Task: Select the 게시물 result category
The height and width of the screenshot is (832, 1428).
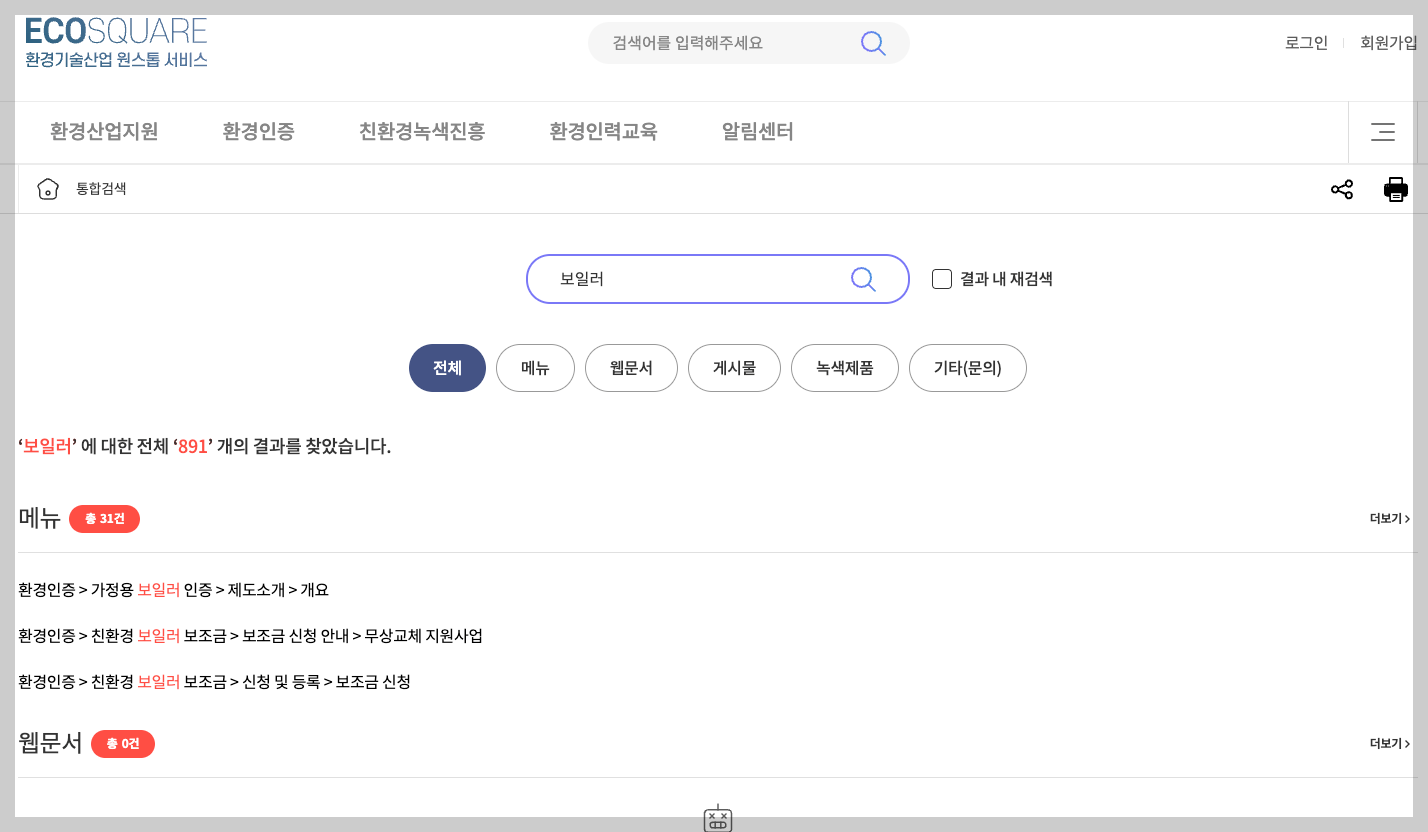Action: click(734, 368)
